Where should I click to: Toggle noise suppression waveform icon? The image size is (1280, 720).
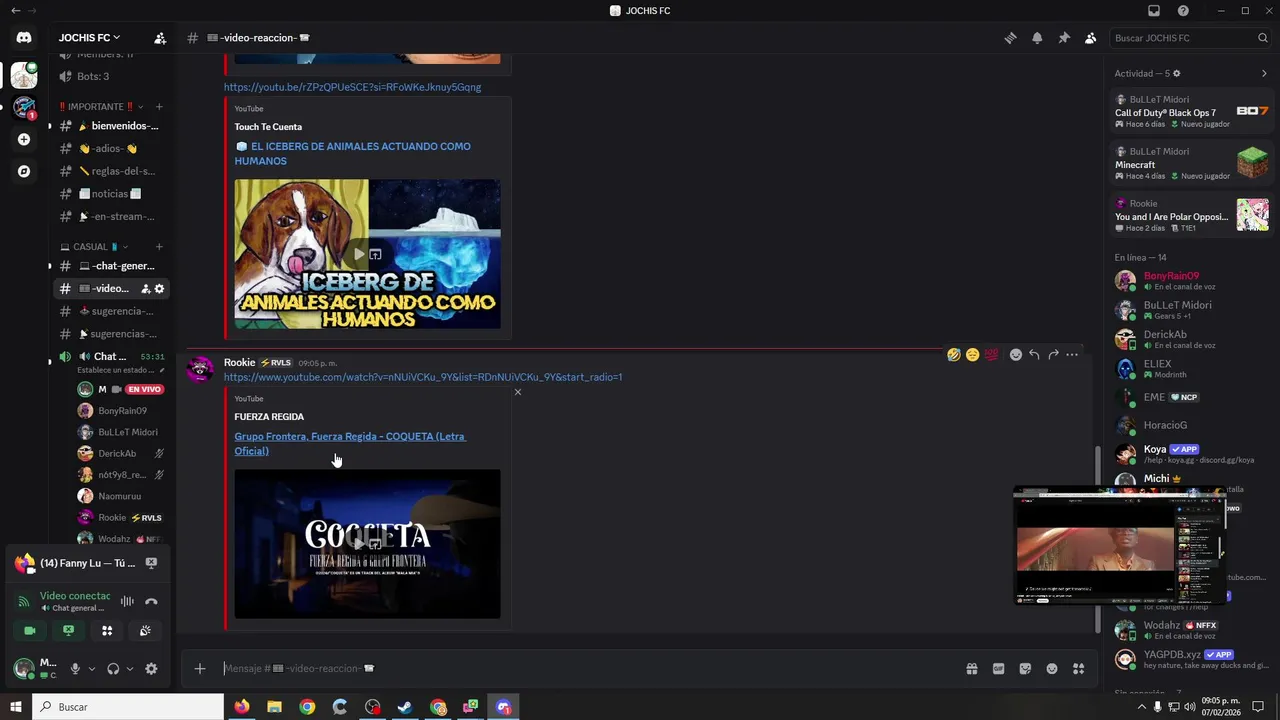(x=127, y=602)
